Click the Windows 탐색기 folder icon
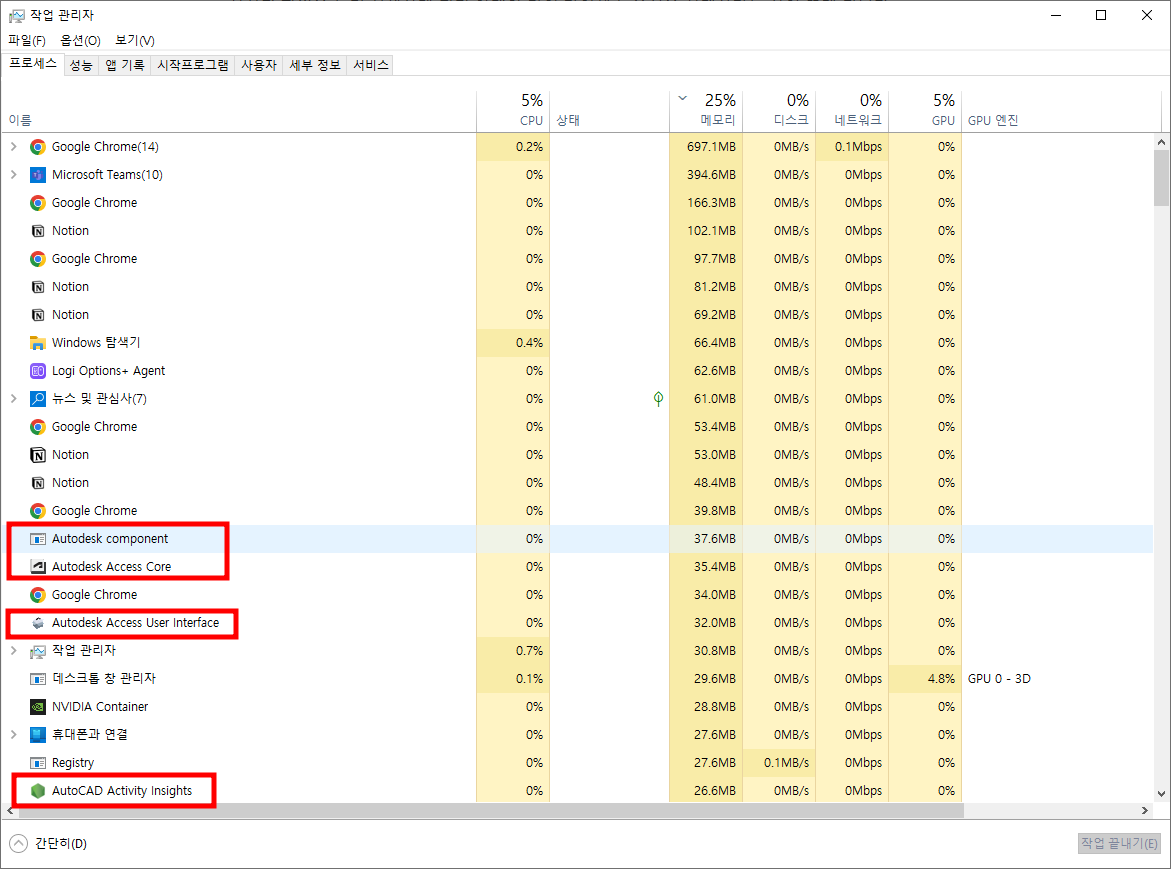Viewport: 1171px width, 869px height. (x=37, y=343)
